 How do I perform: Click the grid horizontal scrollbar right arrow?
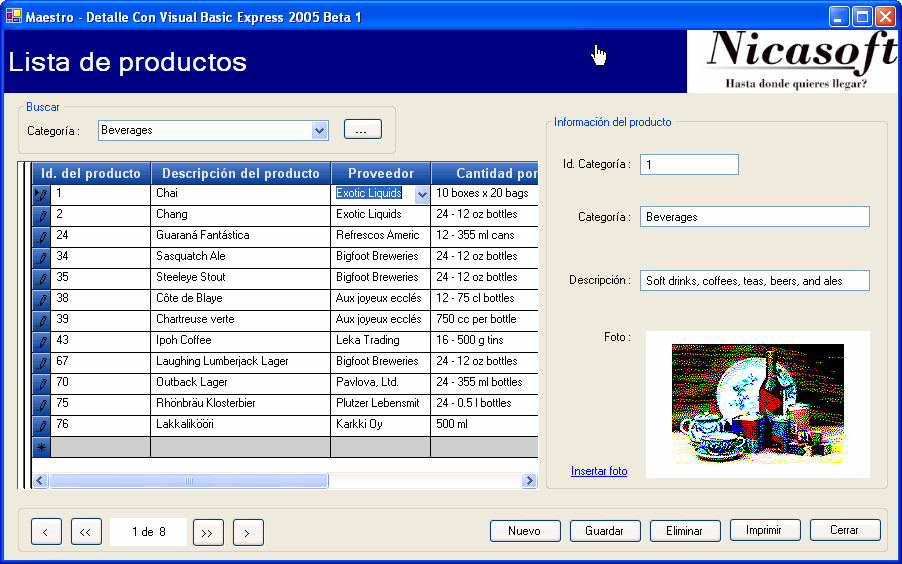pyautogui.click(x=529, y=481)
